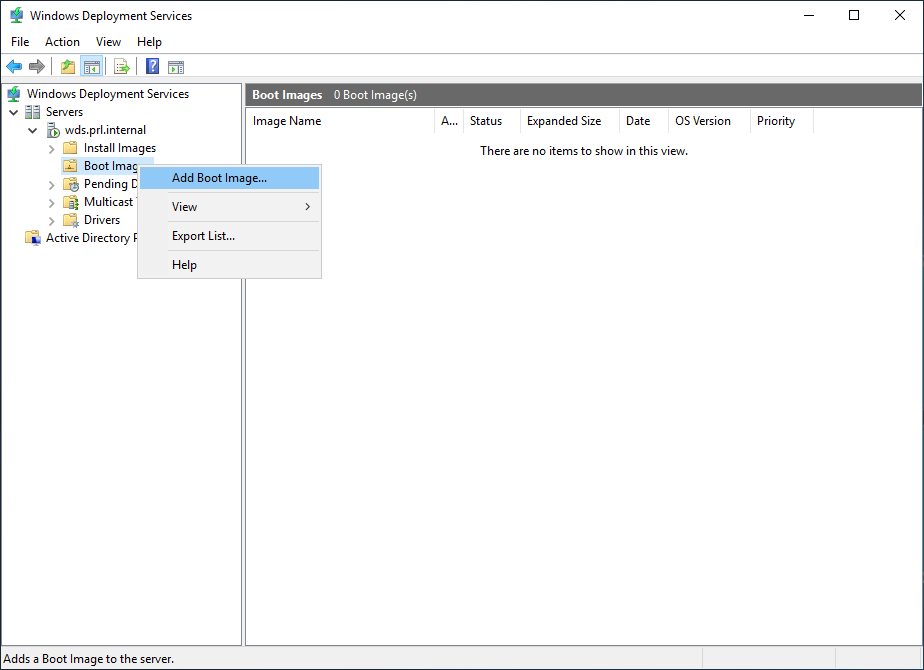Minimize the Windows Deployment Services window

[x=809, y=15]
